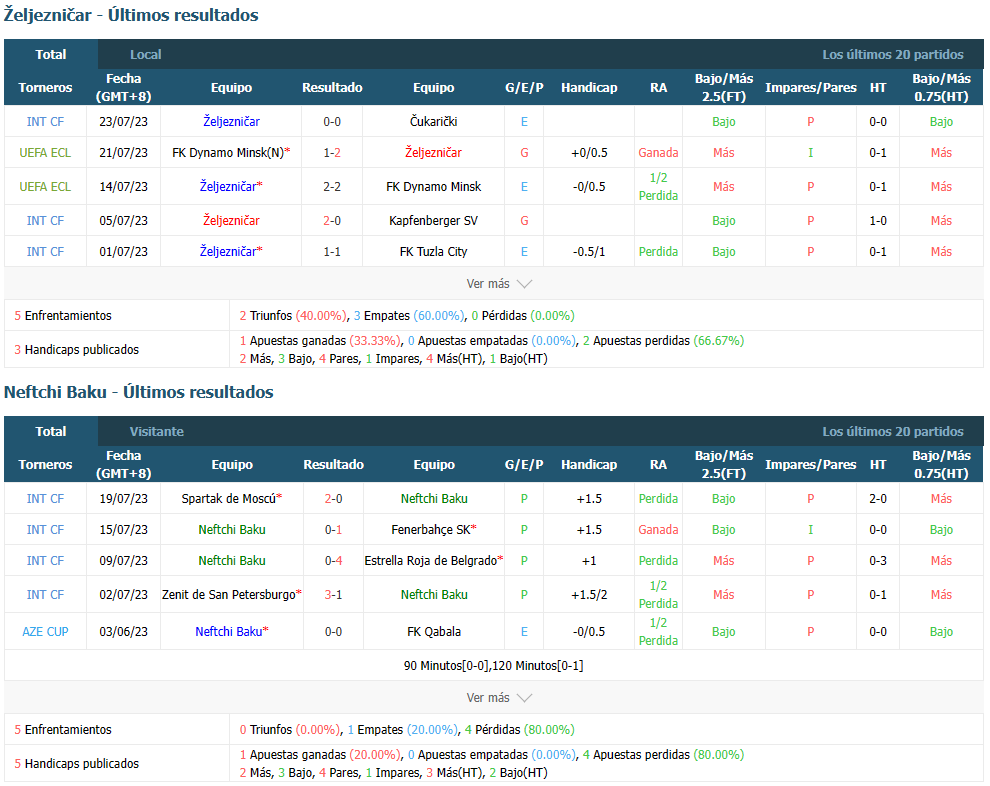Click the Handicap column header in Neftchi Baku table
Viewport: 990px width, 786px height.
pyautogui.click(x=589, y=464)
